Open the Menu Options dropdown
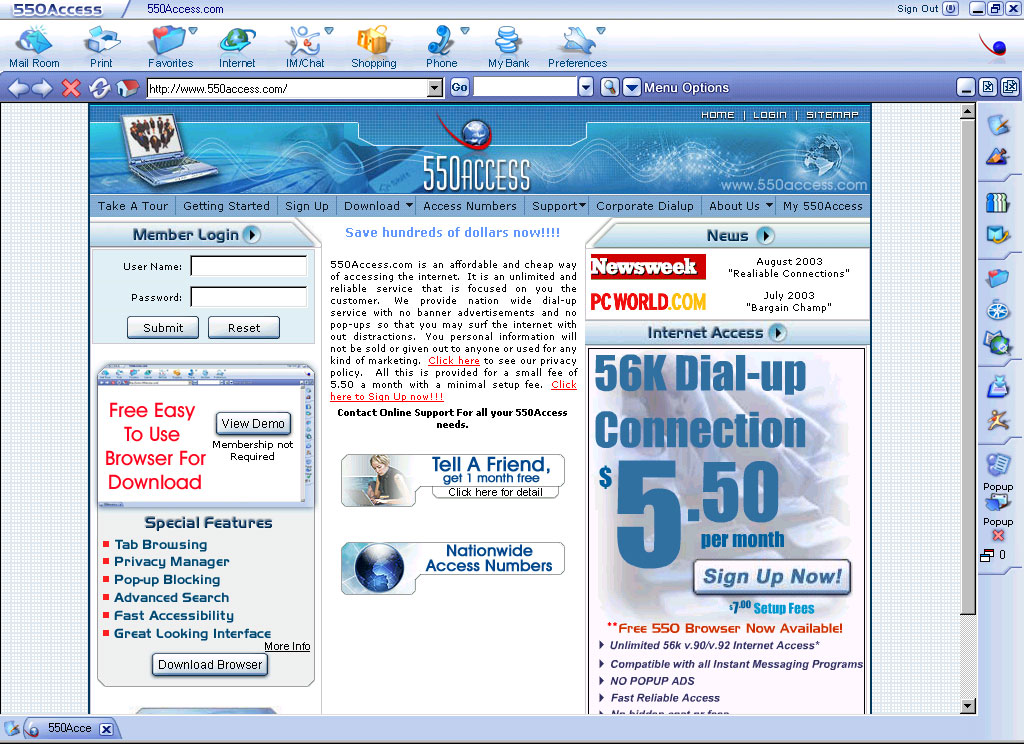 point(632,87)
